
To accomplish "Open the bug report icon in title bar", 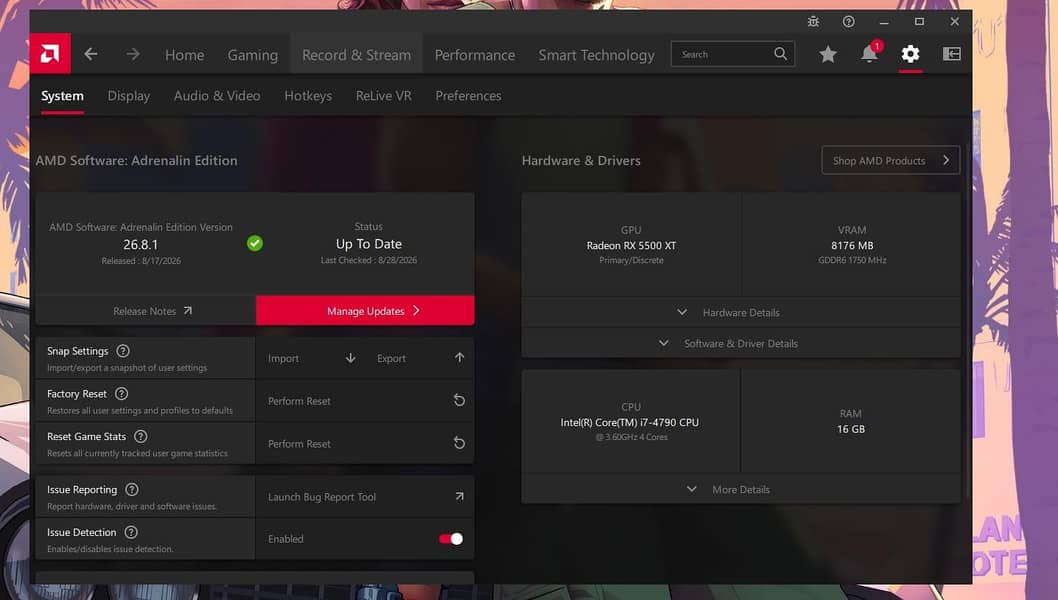I will click(x=813, y=22).
